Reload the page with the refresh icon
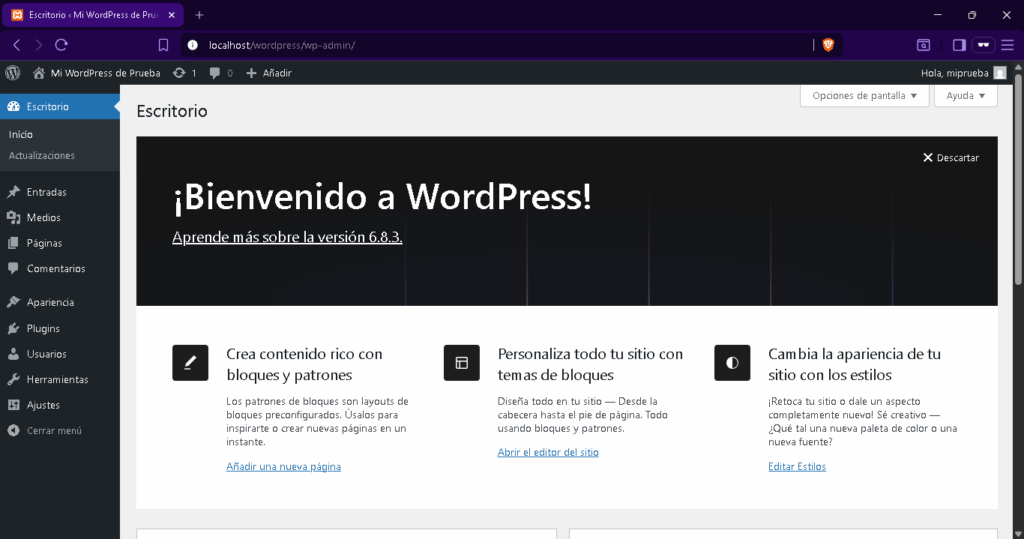Screen dimensions: 1024x539 pyautogui.click(x=61, y=45)
